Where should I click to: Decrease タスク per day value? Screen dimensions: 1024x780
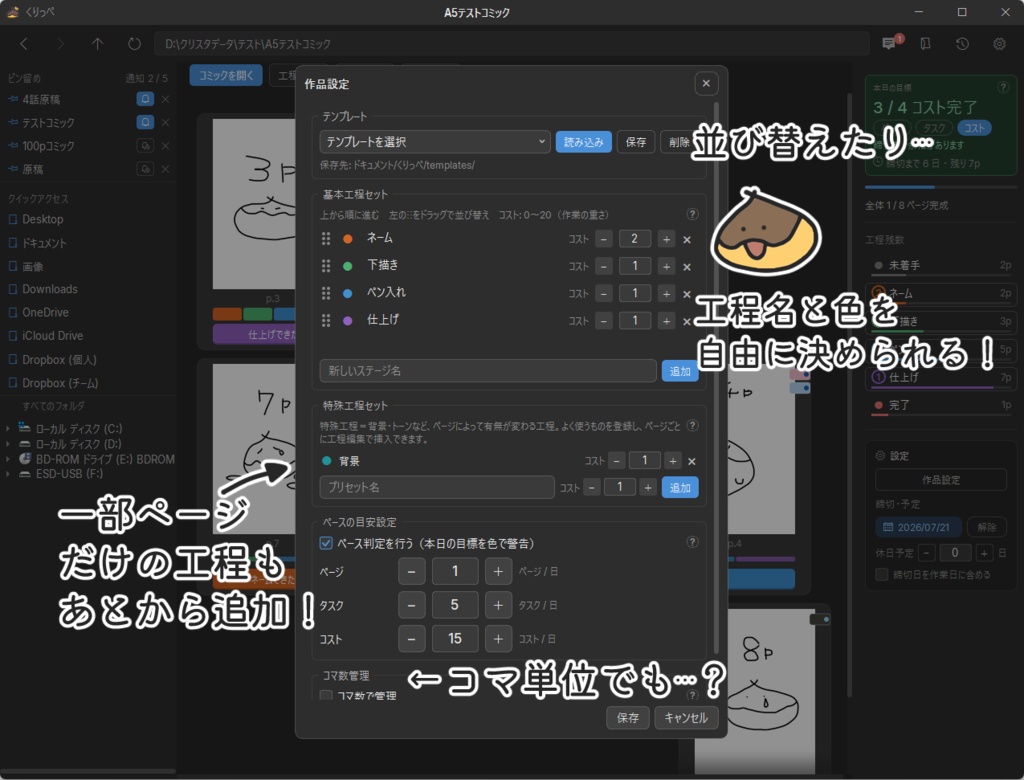point(411,605)
